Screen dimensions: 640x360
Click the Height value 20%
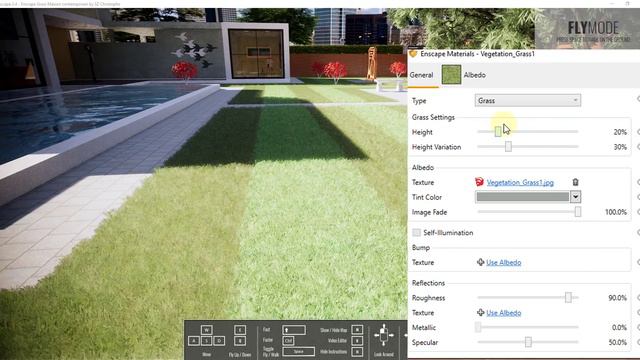tap(620, 132)
